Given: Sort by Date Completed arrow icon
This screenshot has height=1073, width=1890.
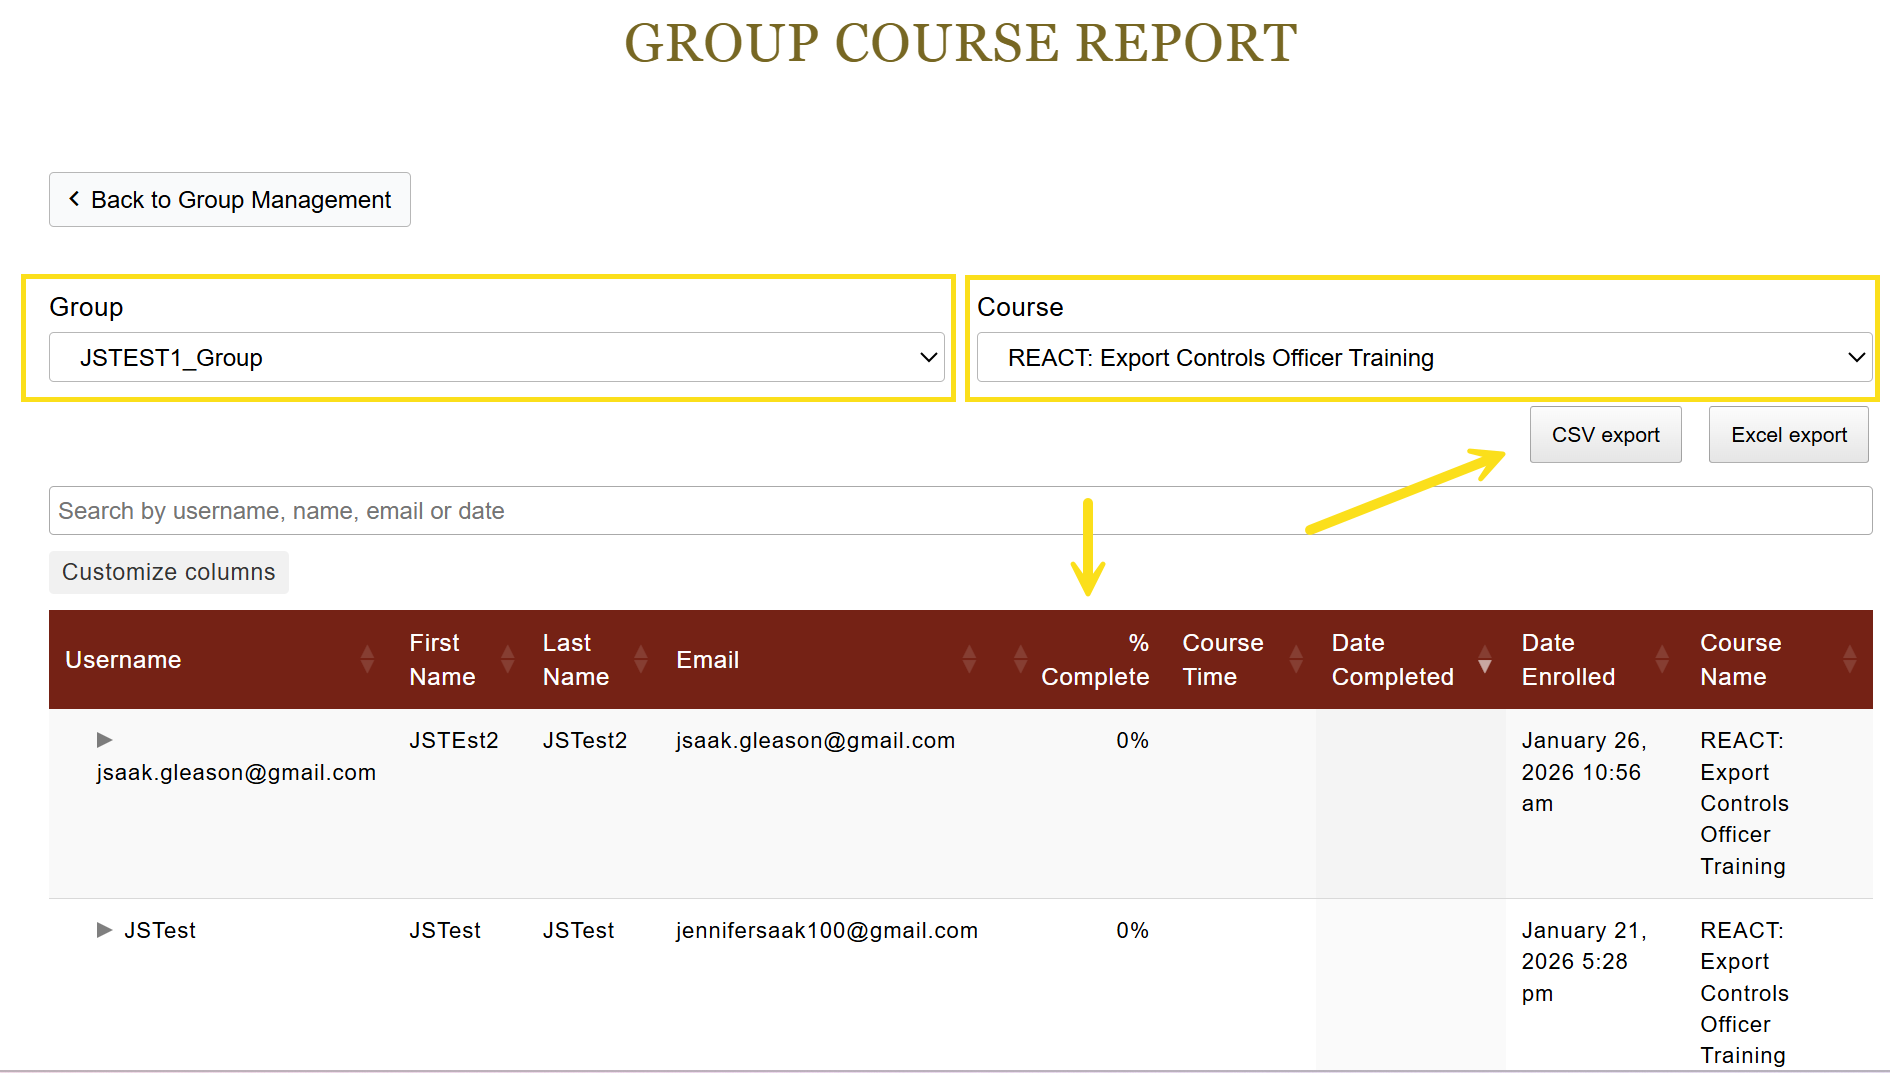Looking at the screenshot, I should (x=1485, y=661).
